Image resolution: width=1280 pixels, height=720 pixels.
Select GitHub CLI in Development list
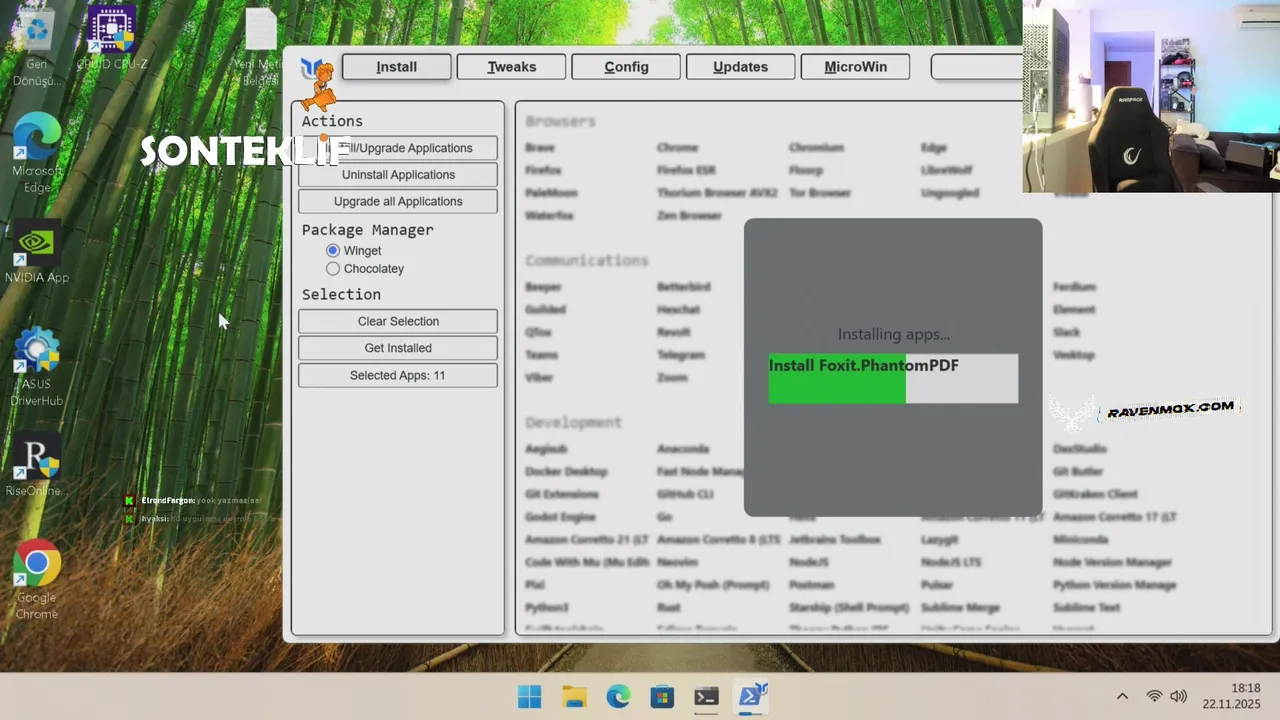tap(685, 495)
